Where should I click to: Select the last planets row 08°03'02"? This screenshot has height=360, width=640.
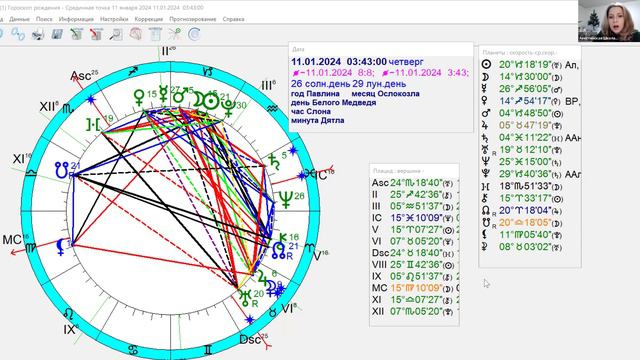pos(530,247)
